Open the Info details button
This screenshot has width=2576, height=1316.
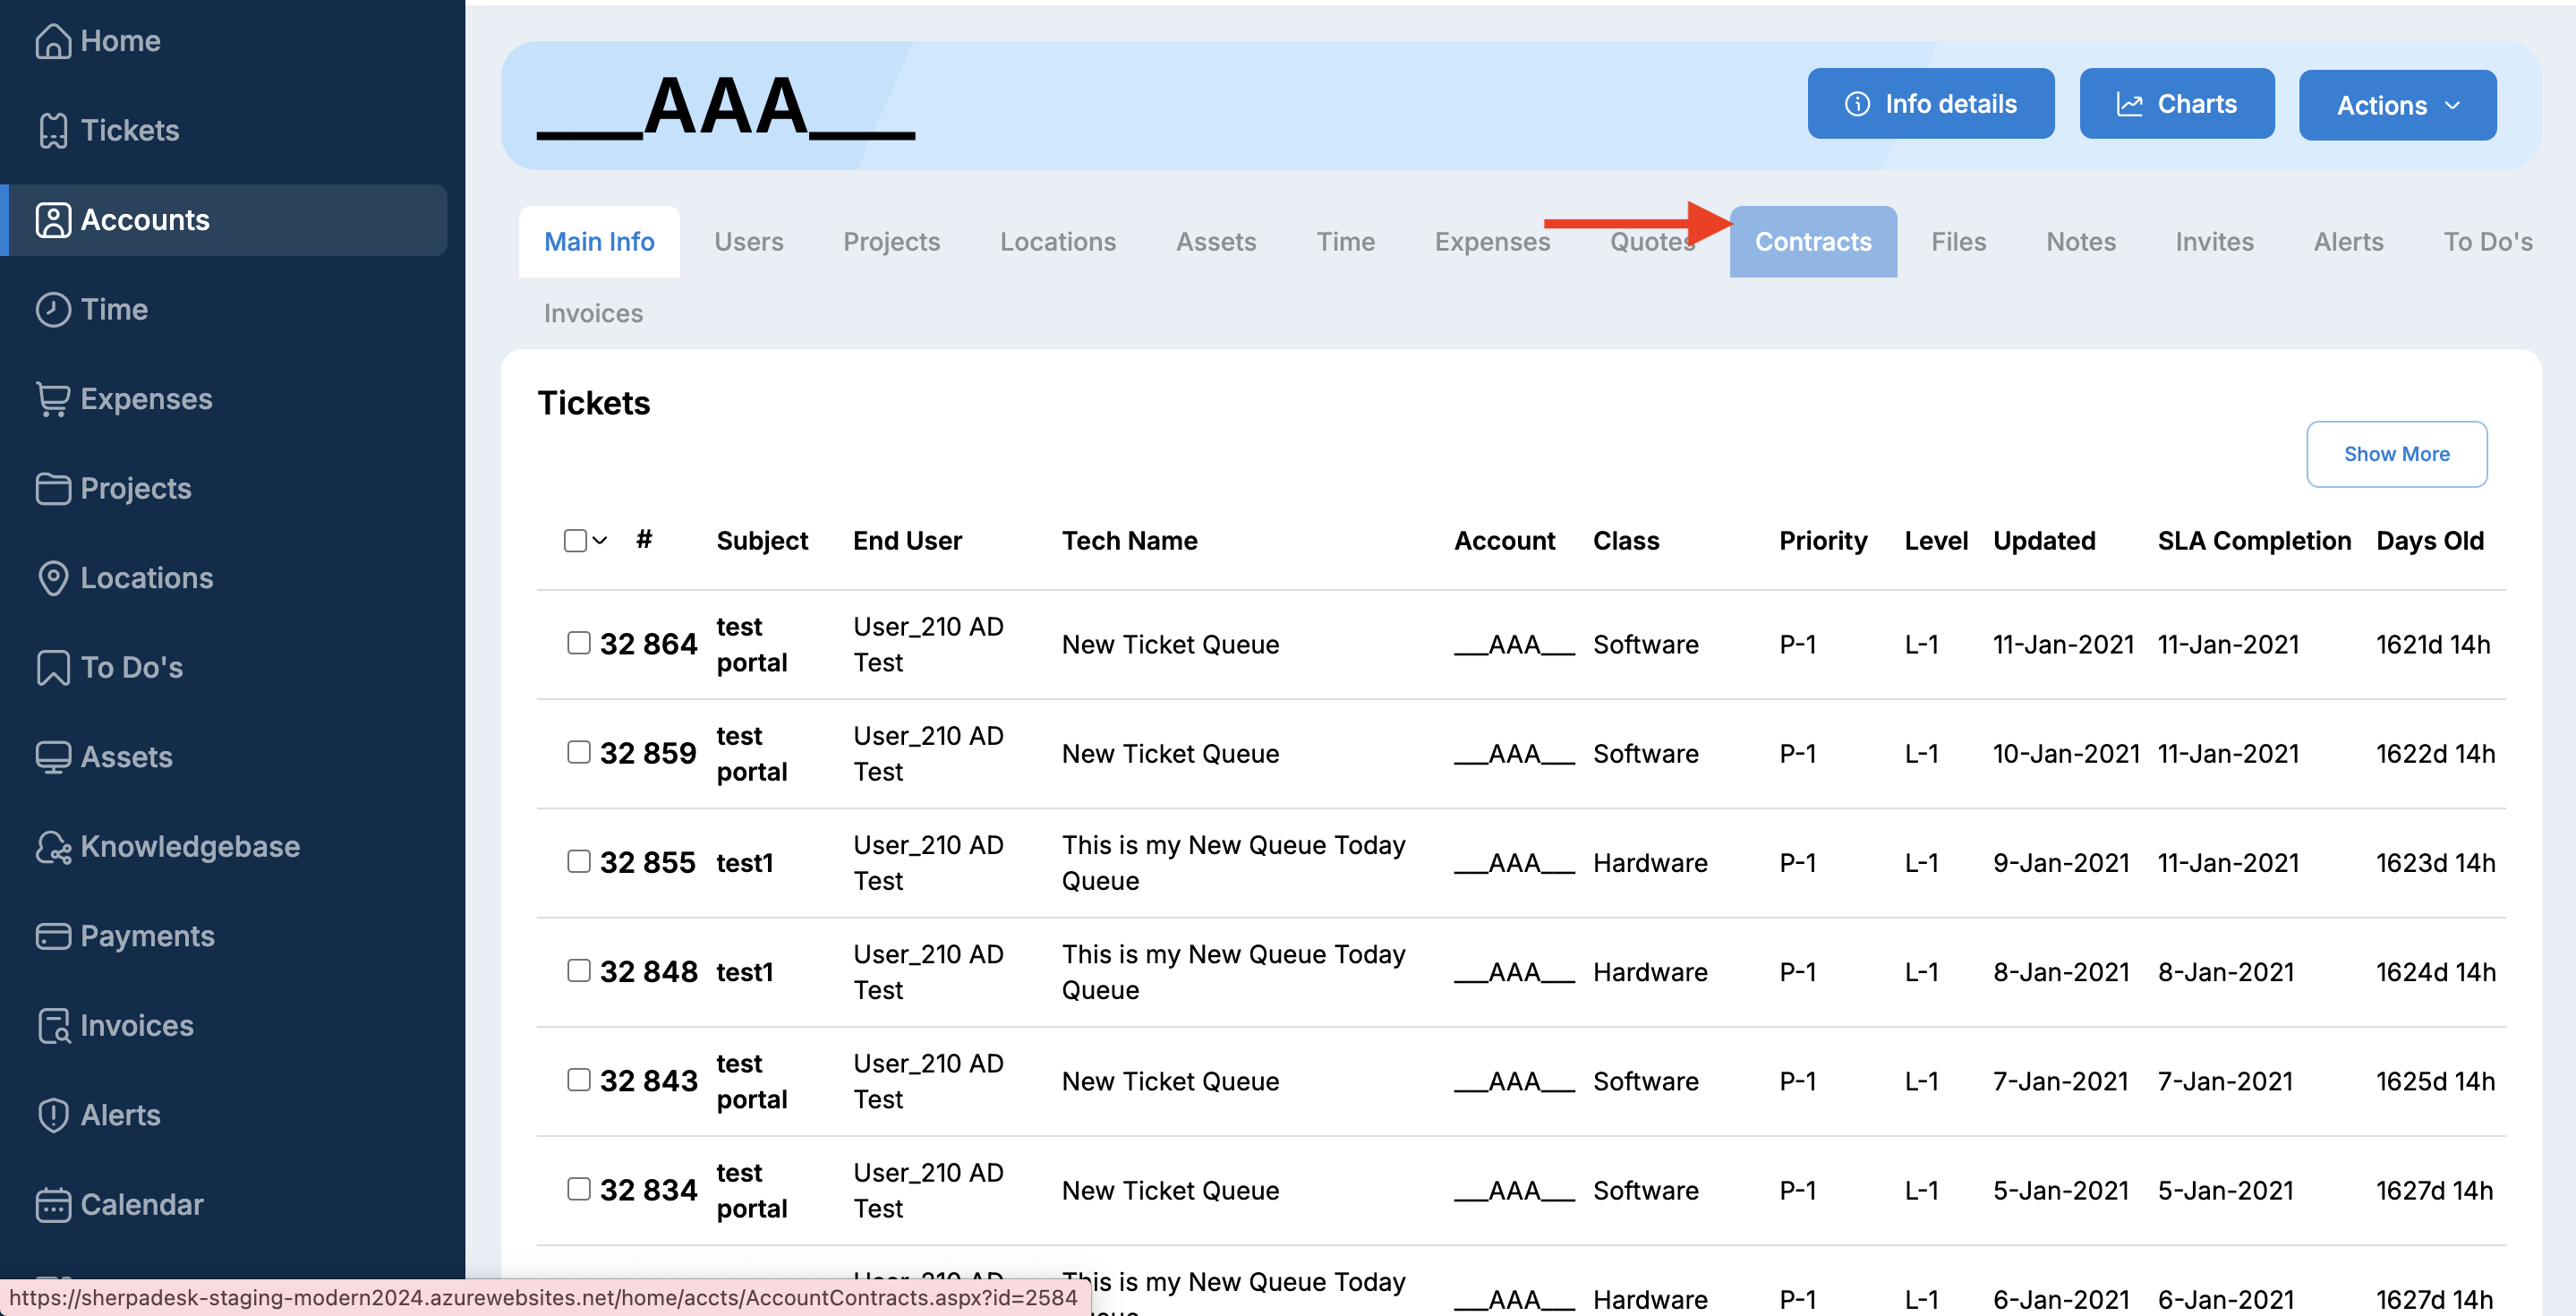click(x=1930, y=104)
